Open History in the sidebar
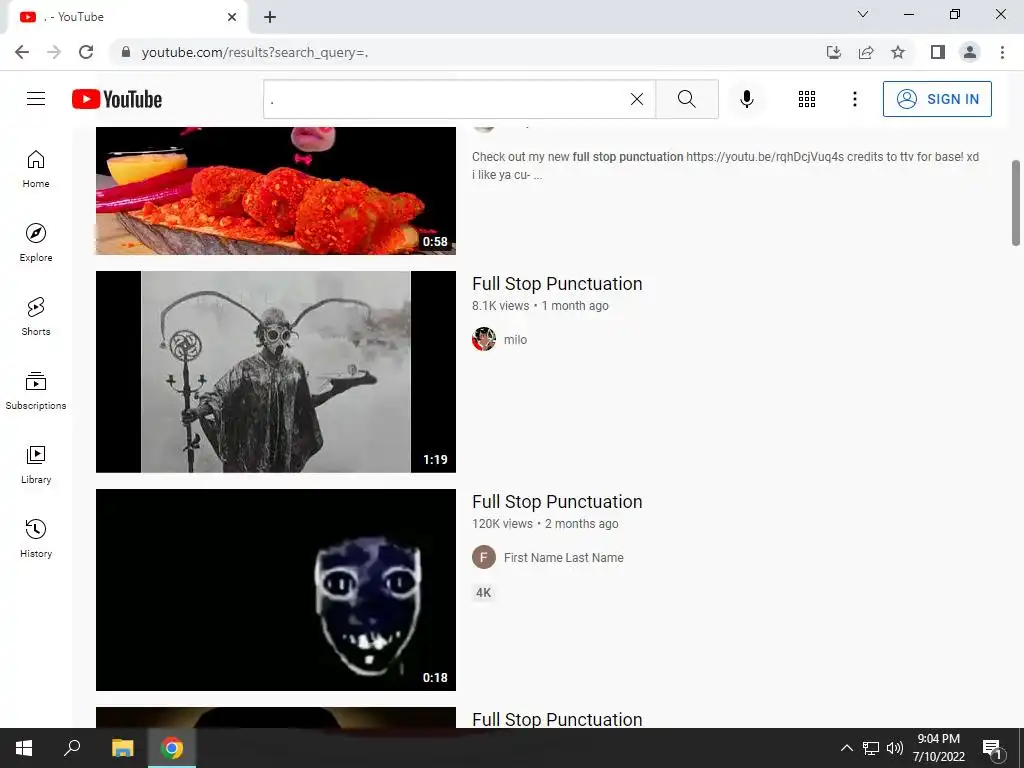The image size is (1024, 768). 36,539
